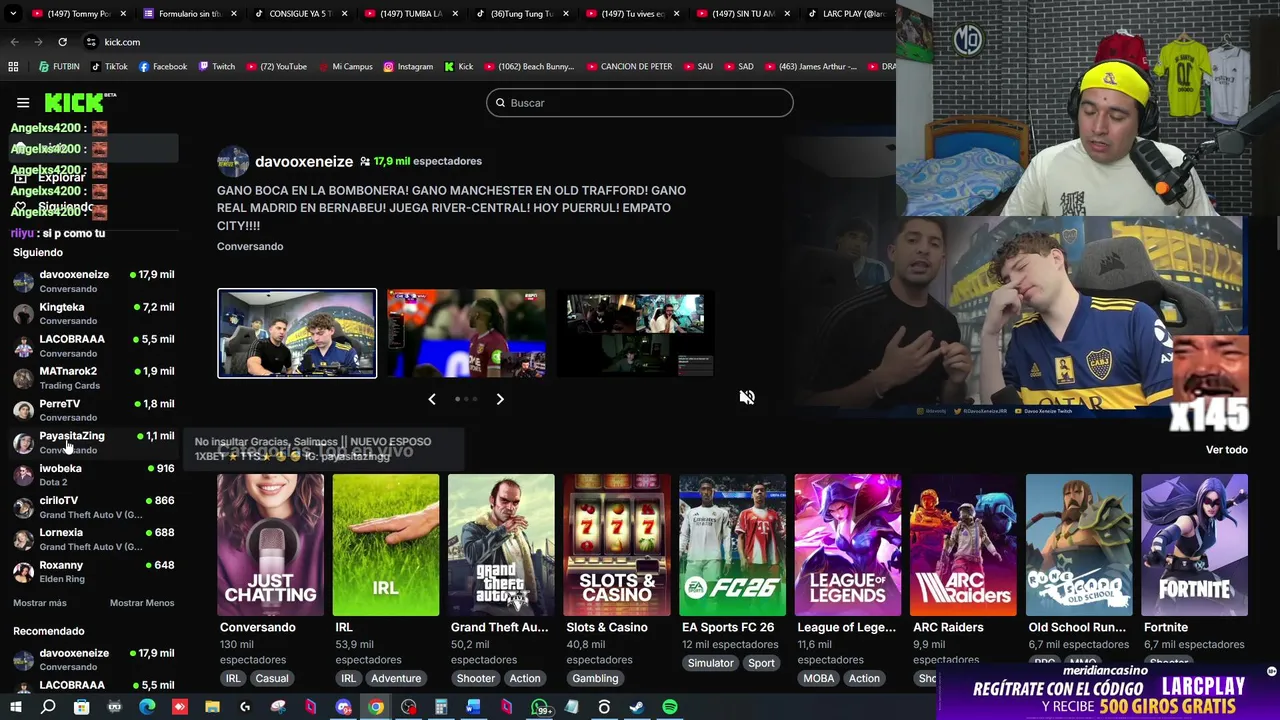Open Steam from the taskbar

pyautogui.click(x=636, y=707)
